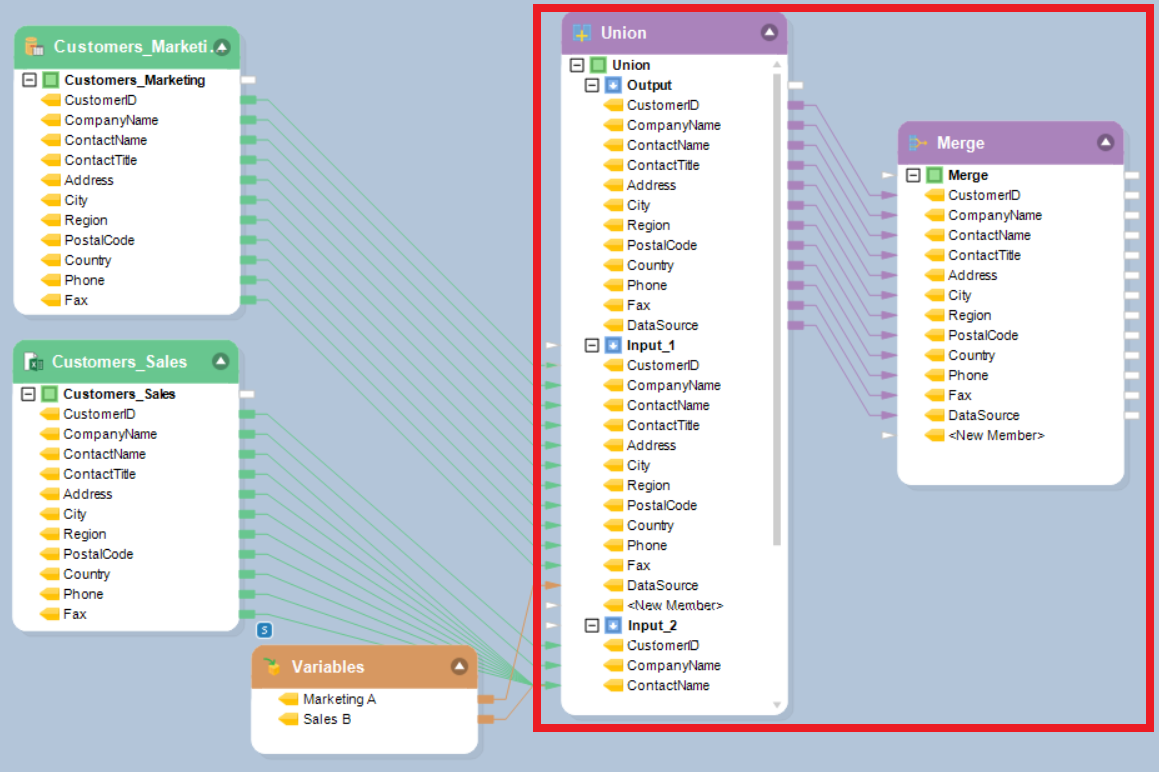Click the small S badge below Customers_Sales
Image resolution: width=1159 pixels, height=772 pixels.
(265, 629)
